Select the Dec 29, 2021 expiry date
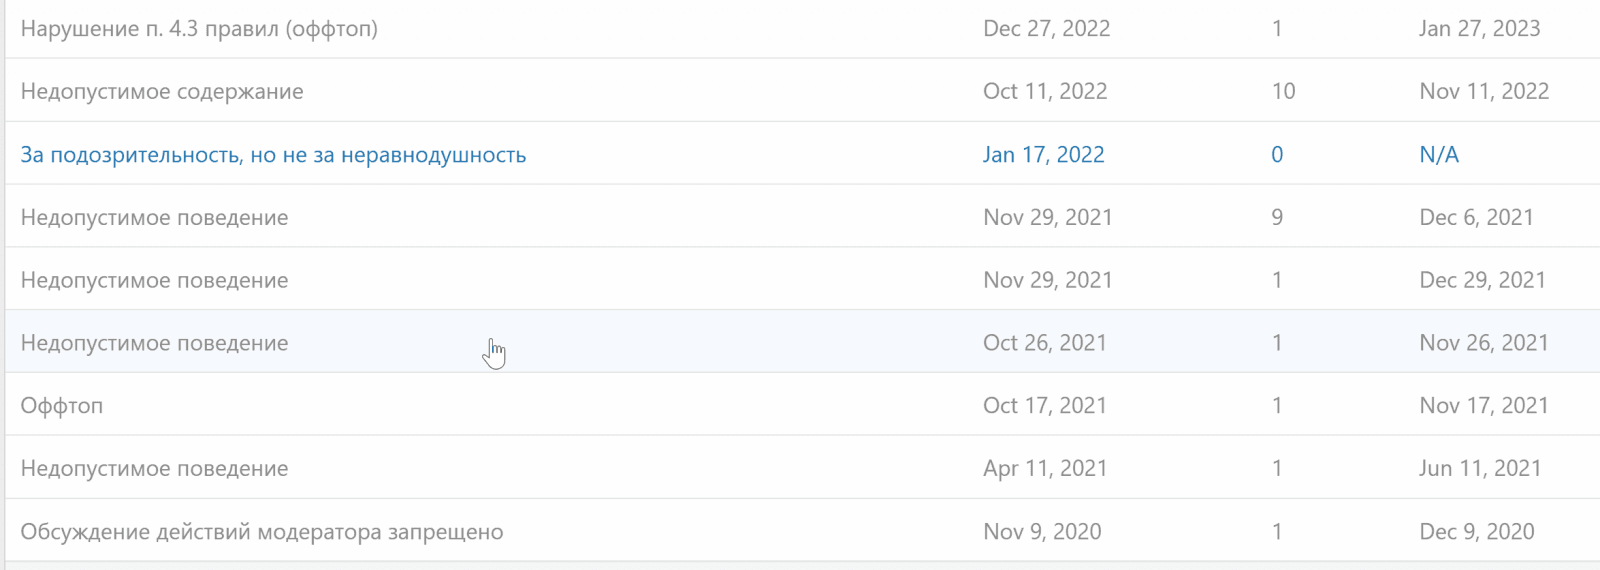The width and height of the screenshot is (1600, 570). click(1482, 281)
